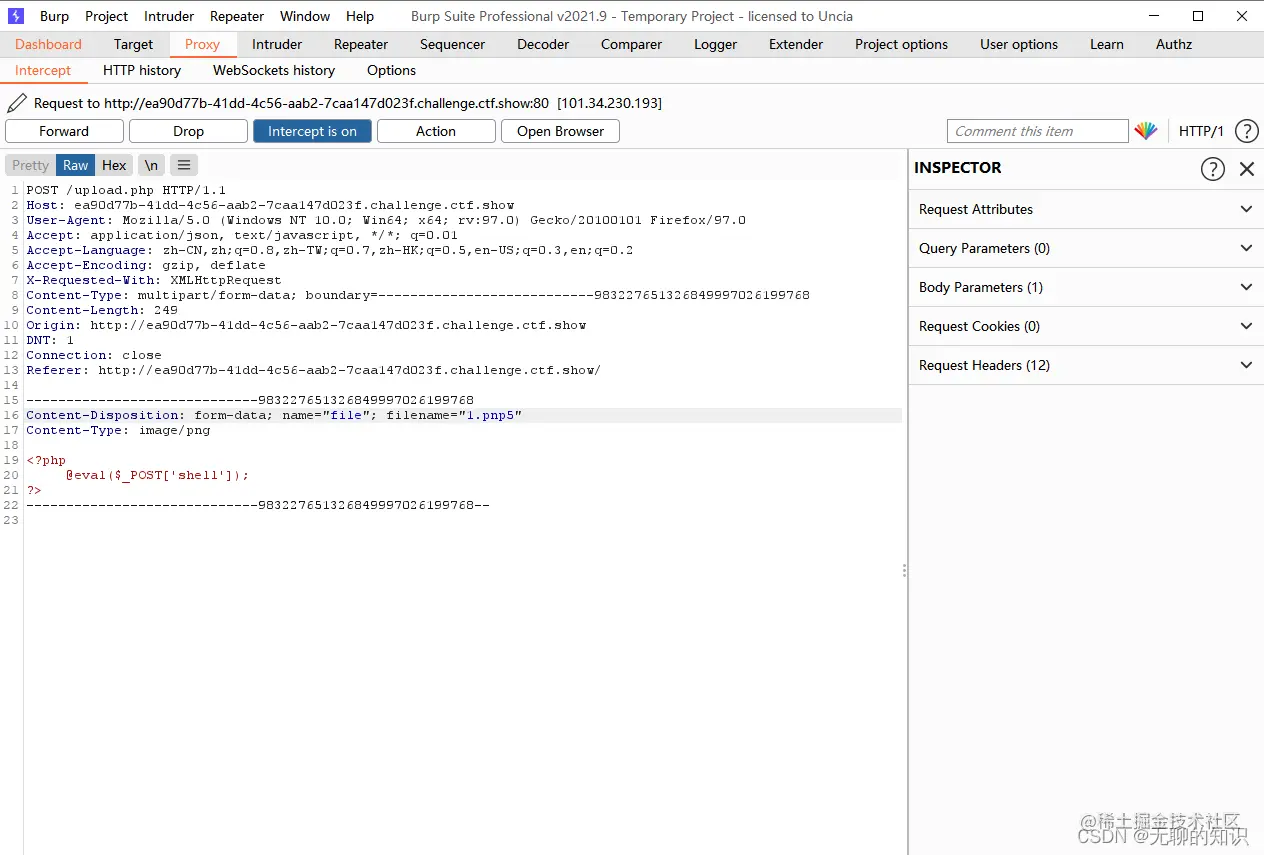Open the WebSockets history sub-tab
Screen dimensions: 1264x855
point(274,70)
